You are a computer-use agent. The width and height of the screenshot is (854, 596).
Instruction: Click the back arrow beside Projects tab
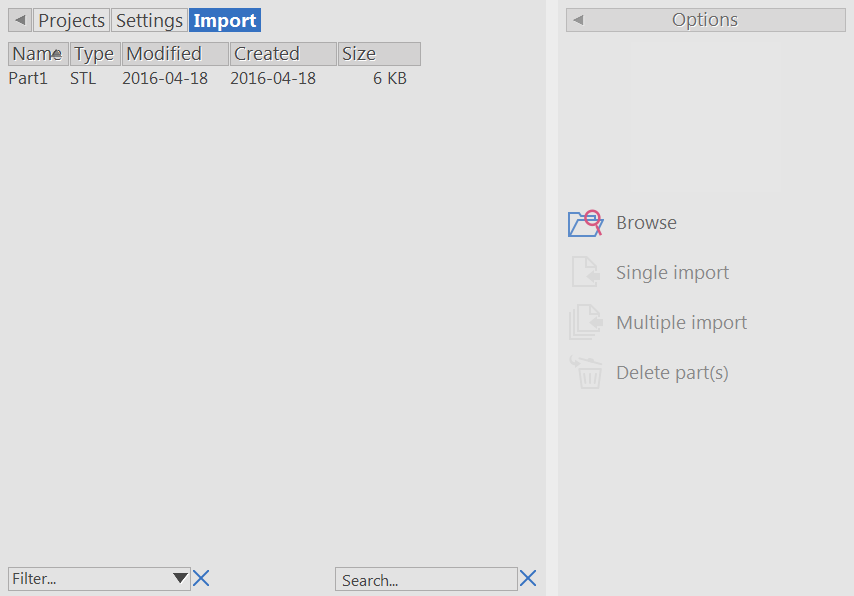(x=20, y=20)
